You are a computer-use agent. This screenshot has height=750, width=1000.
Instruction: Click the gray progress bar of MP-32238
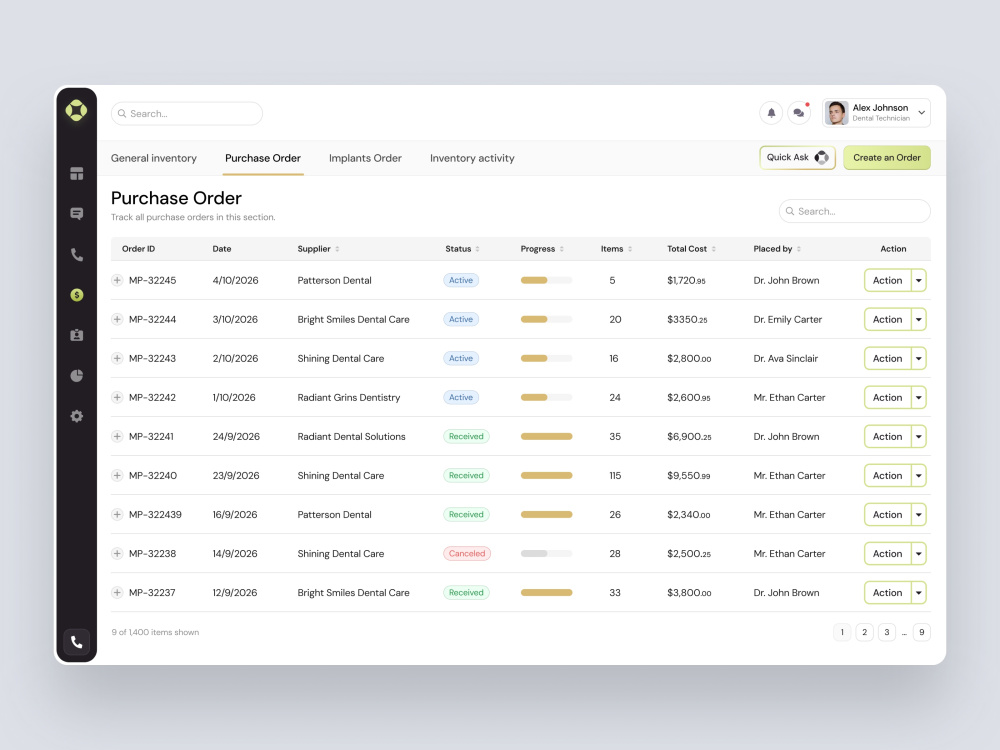click(547, 554)
